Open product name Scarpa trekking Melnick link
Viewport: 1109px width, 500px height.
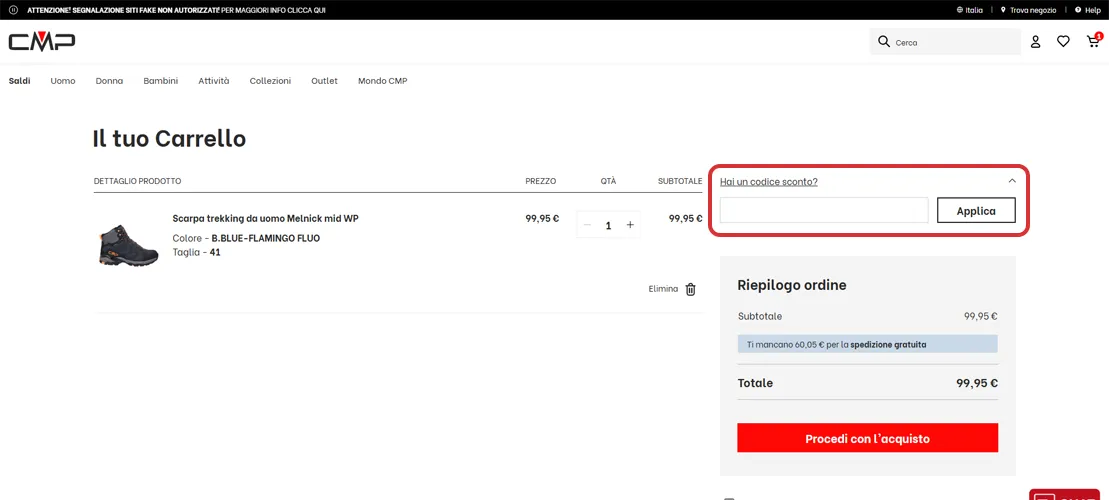point(265,219)
